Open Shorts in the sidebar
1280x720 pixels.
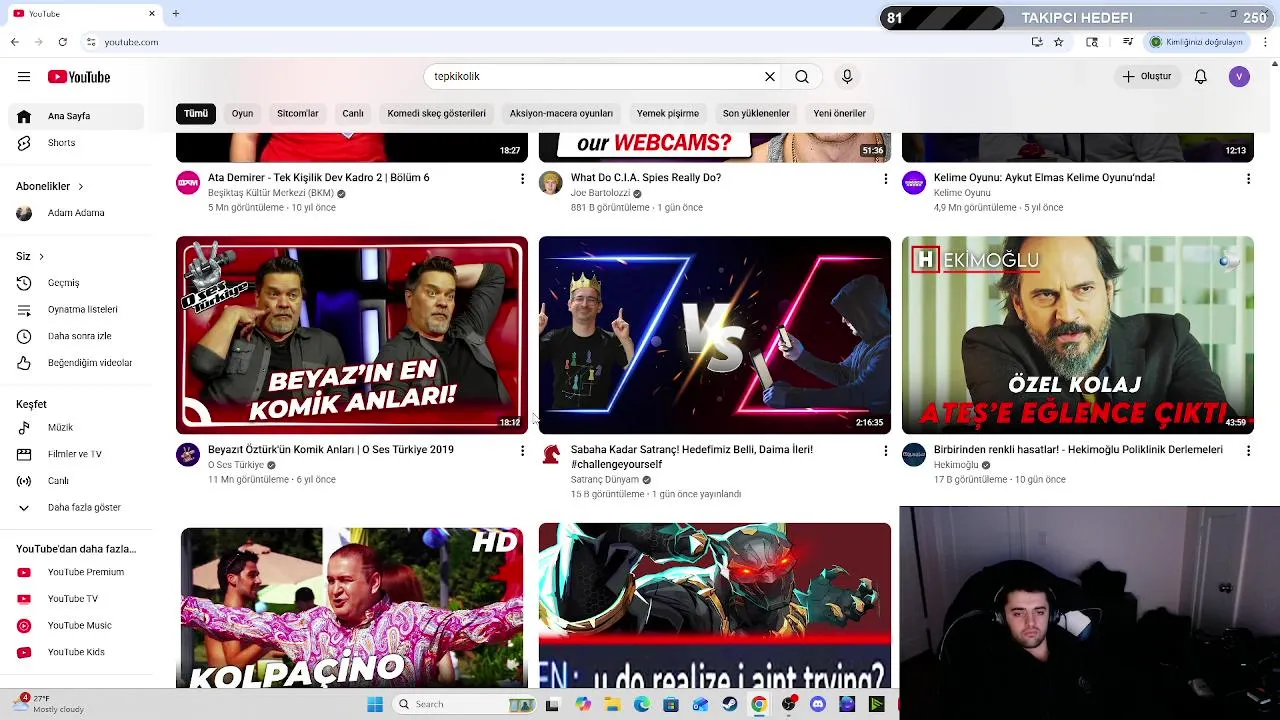78,143
